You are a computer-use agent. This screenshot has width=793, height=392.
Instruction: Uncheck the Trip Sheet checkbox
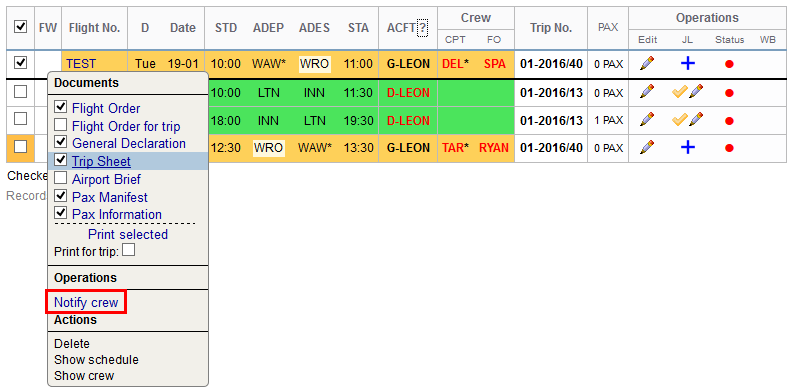61,160
